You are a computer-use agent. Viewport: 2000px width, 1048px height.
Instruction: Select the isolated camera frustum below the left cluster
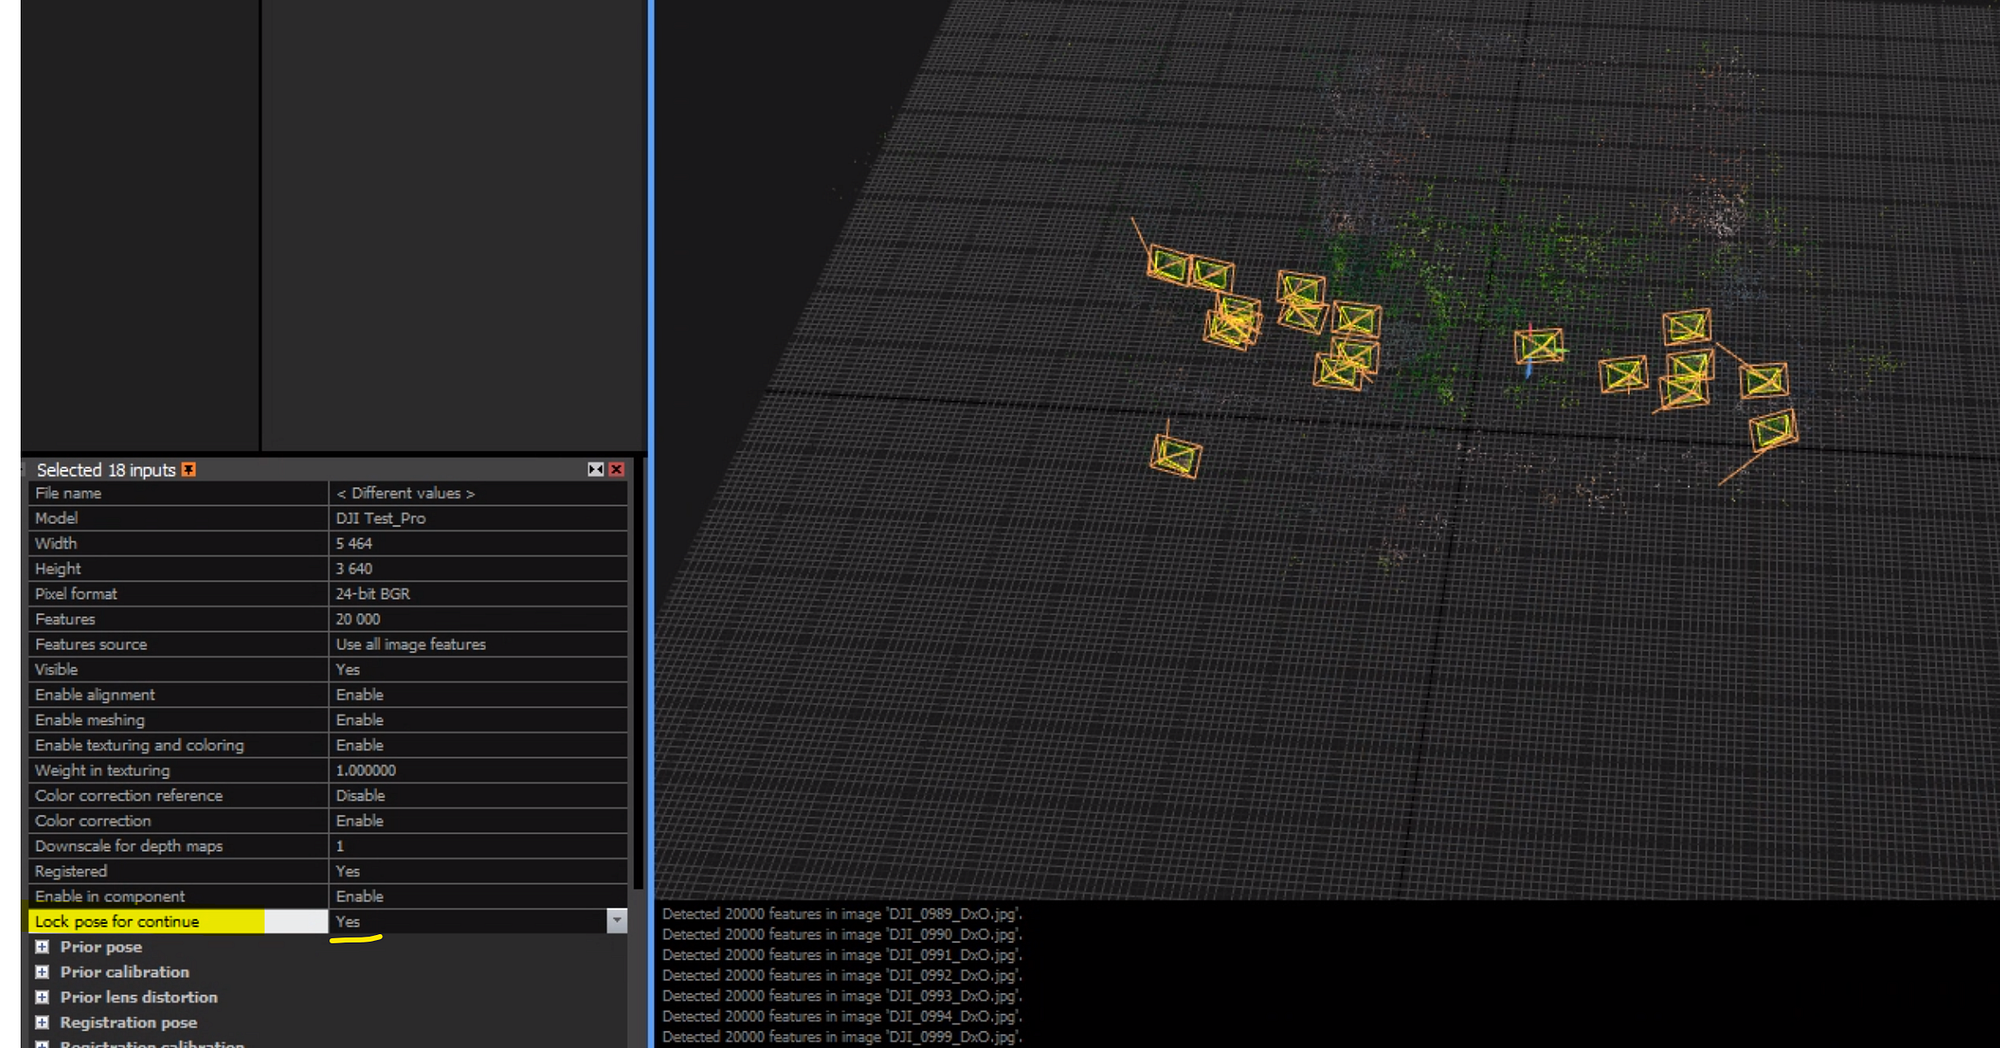(x=1175, y=456)
